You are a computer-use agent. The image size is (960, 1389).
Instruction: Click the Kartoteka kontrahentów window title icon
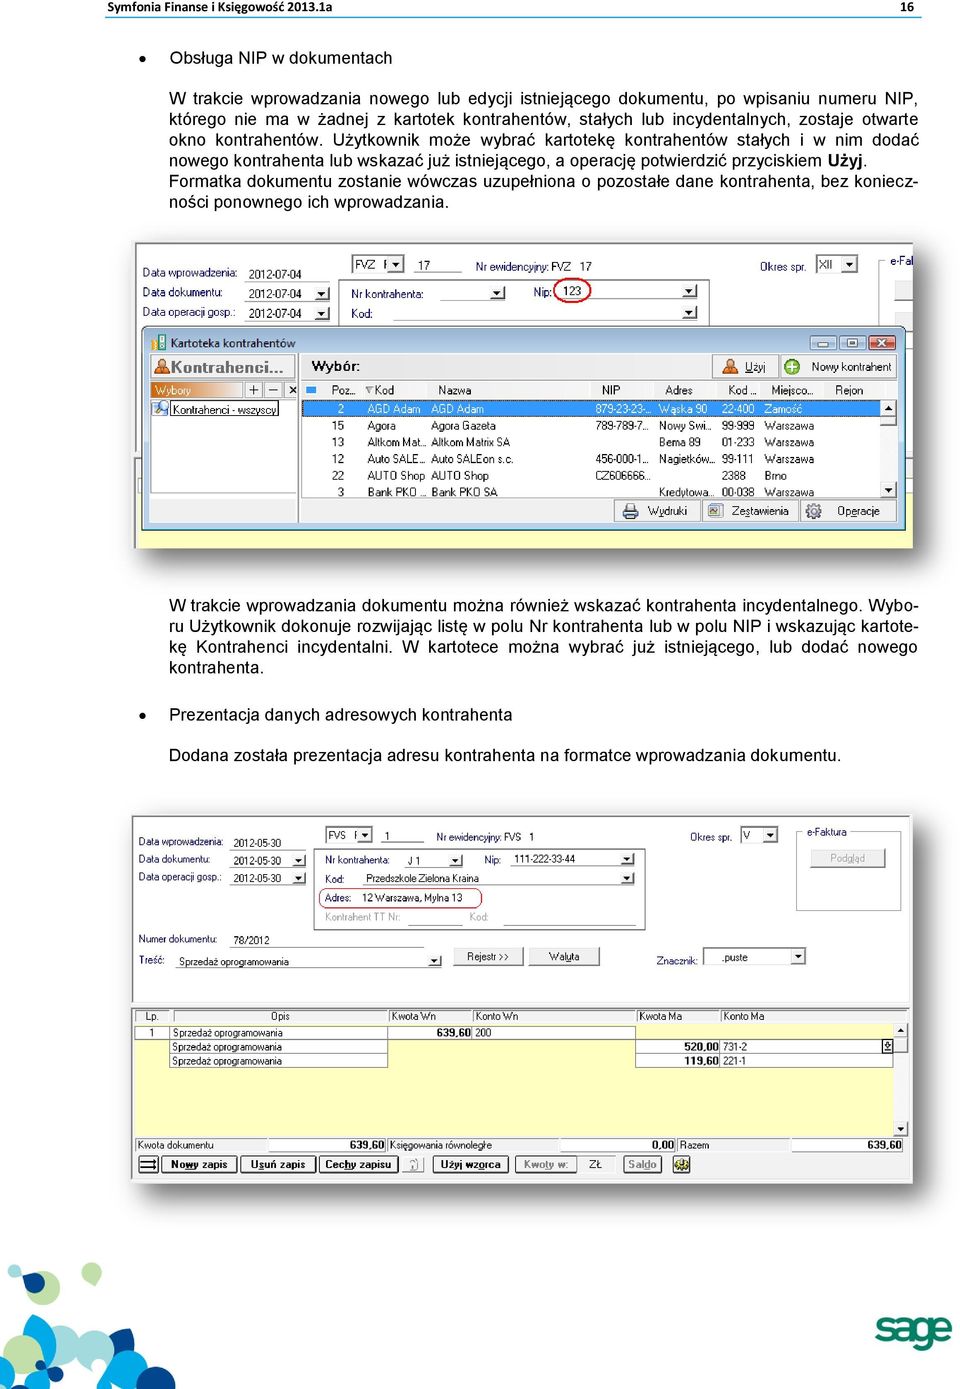pos(159,342)
